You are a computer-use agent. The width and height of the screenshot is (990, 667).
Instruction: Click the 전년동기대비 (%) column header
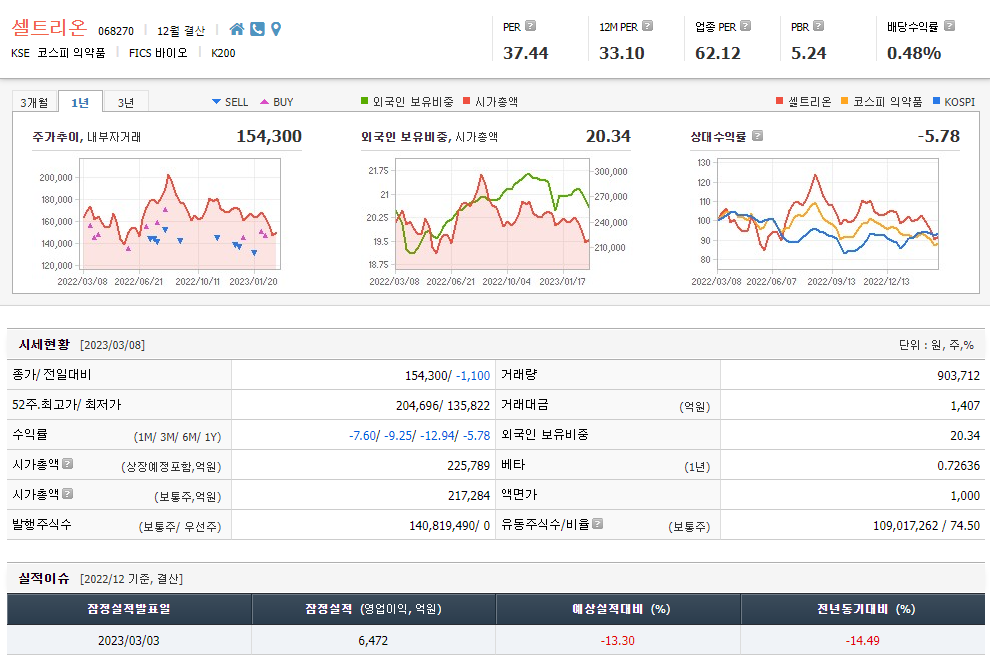click(862, 609)
